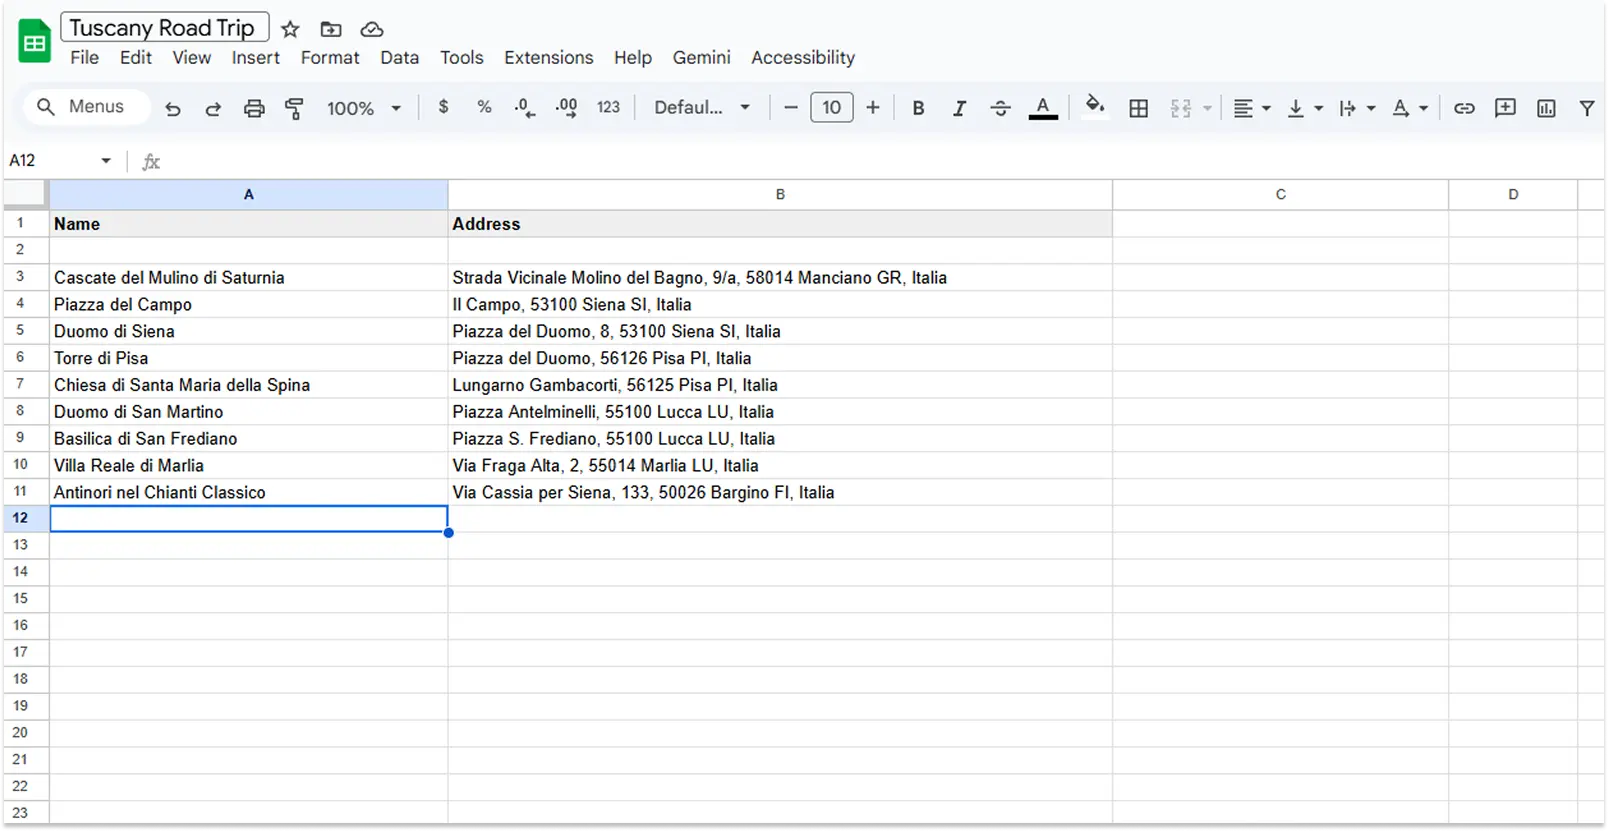
Task: Rename the Tuscany Road Trip title
Action: coord(164,27)
